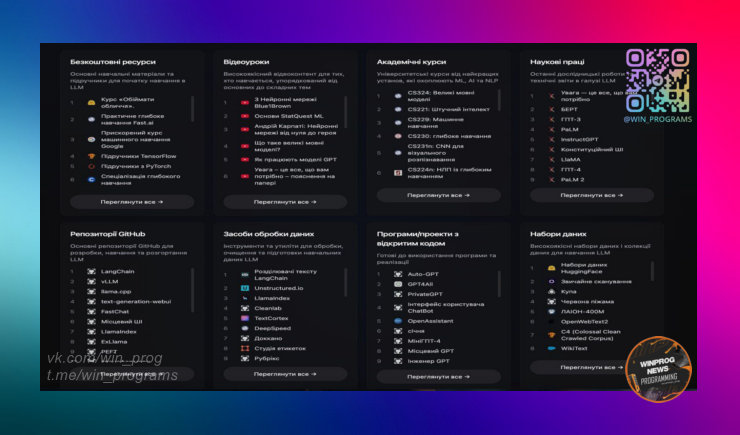Click Переглянути все in the Засоби обробки даних card
The image size is (740, 435).
pos(285,374)
